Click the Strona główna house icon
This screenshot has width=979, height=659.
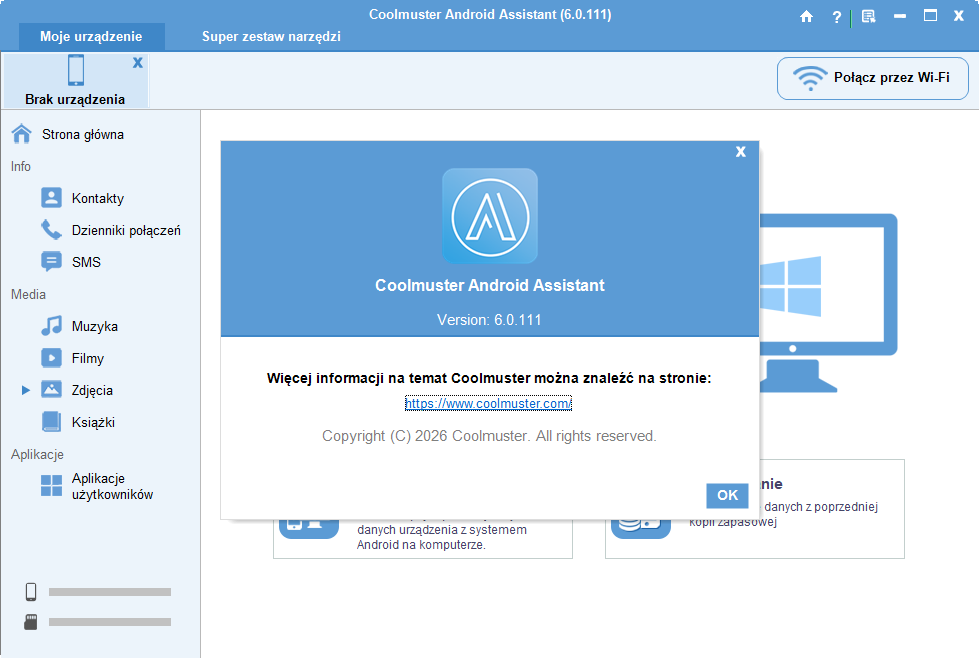coord(21,134)
